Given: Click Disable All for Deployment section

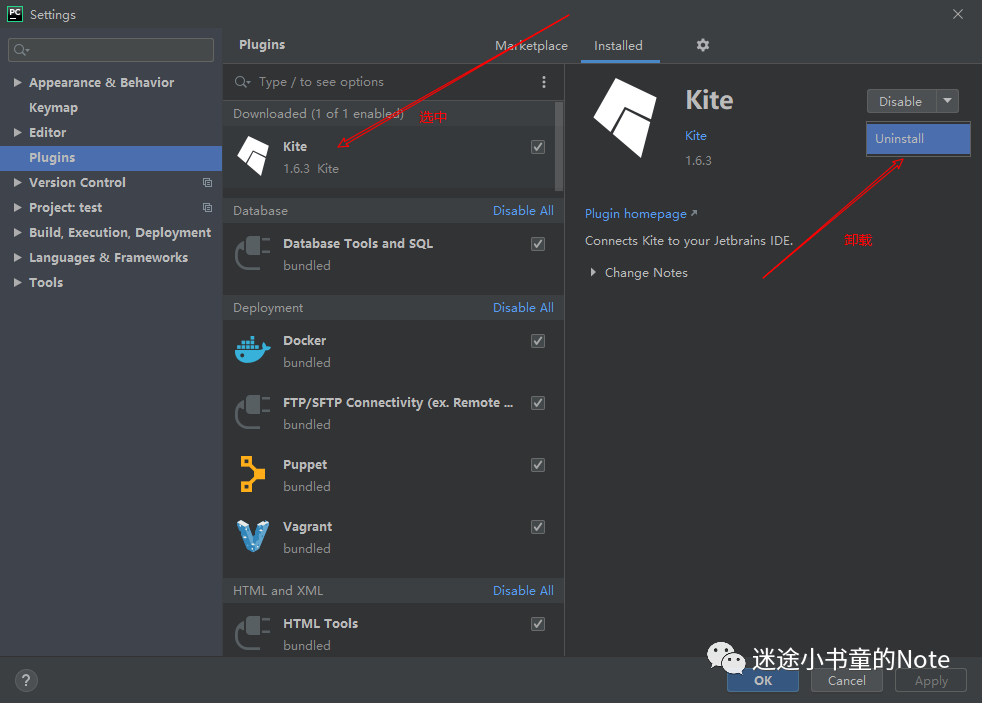Looking at the screenshot, I should point(523,308).
